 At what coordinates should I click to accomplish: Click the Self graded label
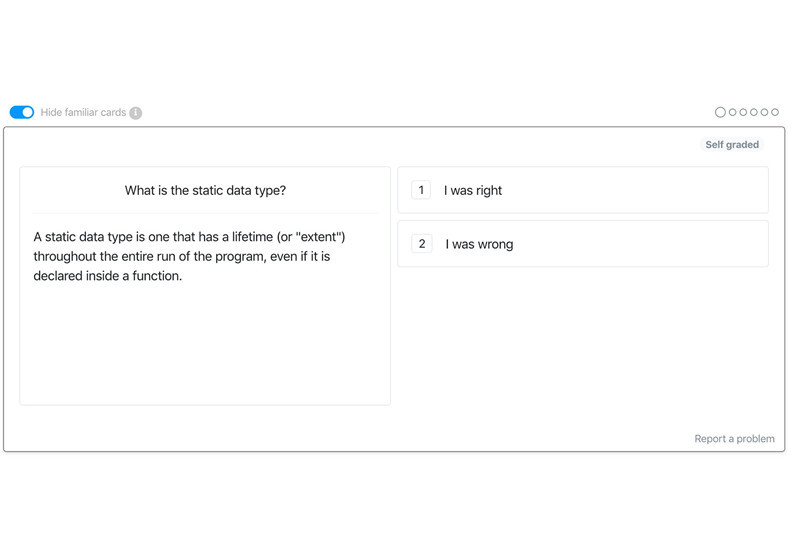732,144
